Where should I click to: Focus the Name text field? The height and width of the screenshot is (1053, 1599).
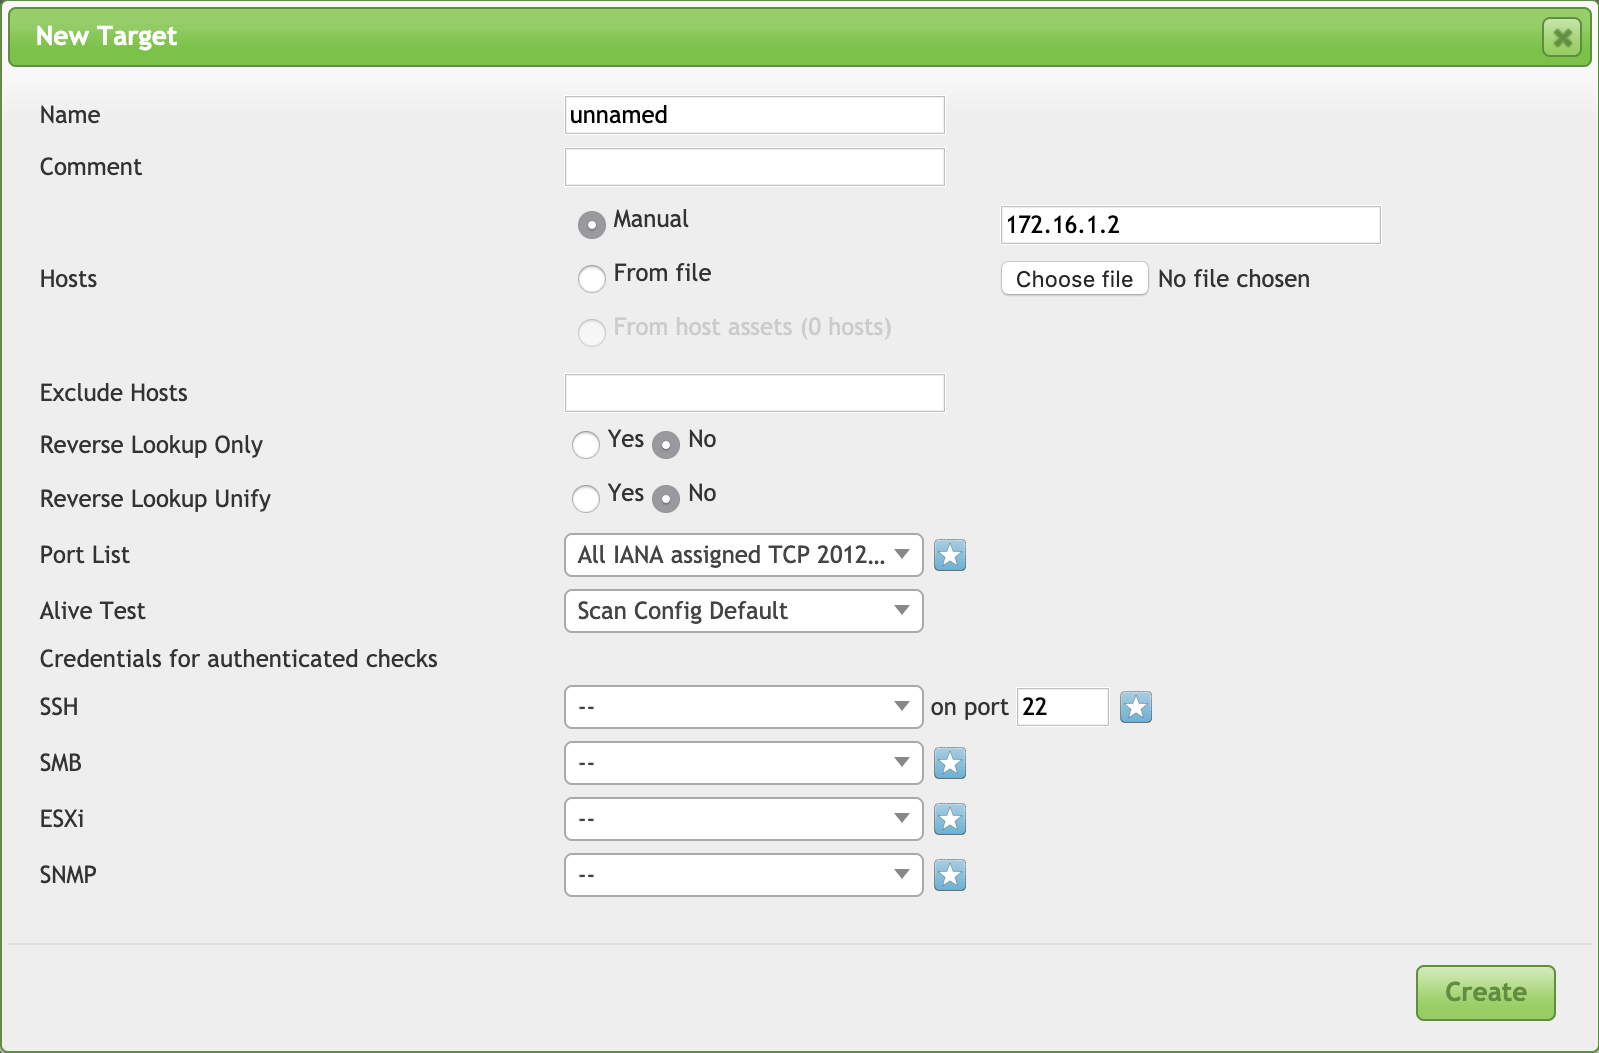click(x=754, y=115)
